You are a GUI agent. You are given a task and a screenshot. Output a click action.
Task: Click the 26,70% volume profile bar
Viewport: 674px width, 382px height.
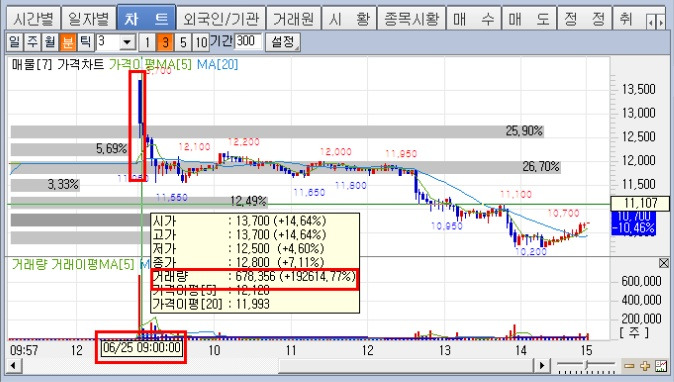click(x=286, y=167)
